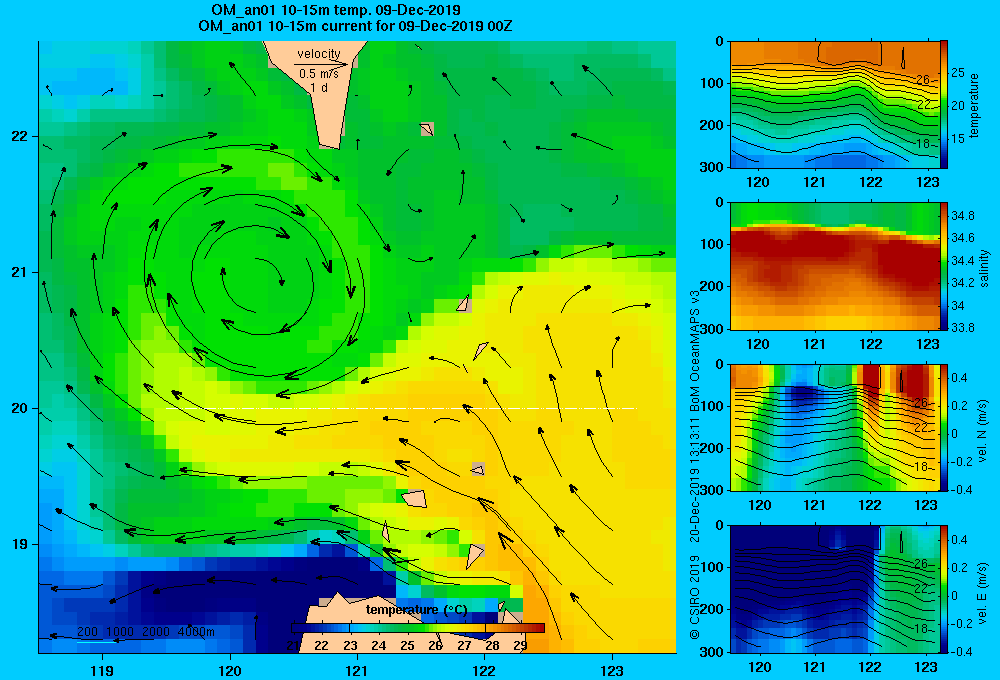This screenshot has width=1000, height=680.
Task: Click the '18' contour label in temperature panel
Action: tap(923, 144)
